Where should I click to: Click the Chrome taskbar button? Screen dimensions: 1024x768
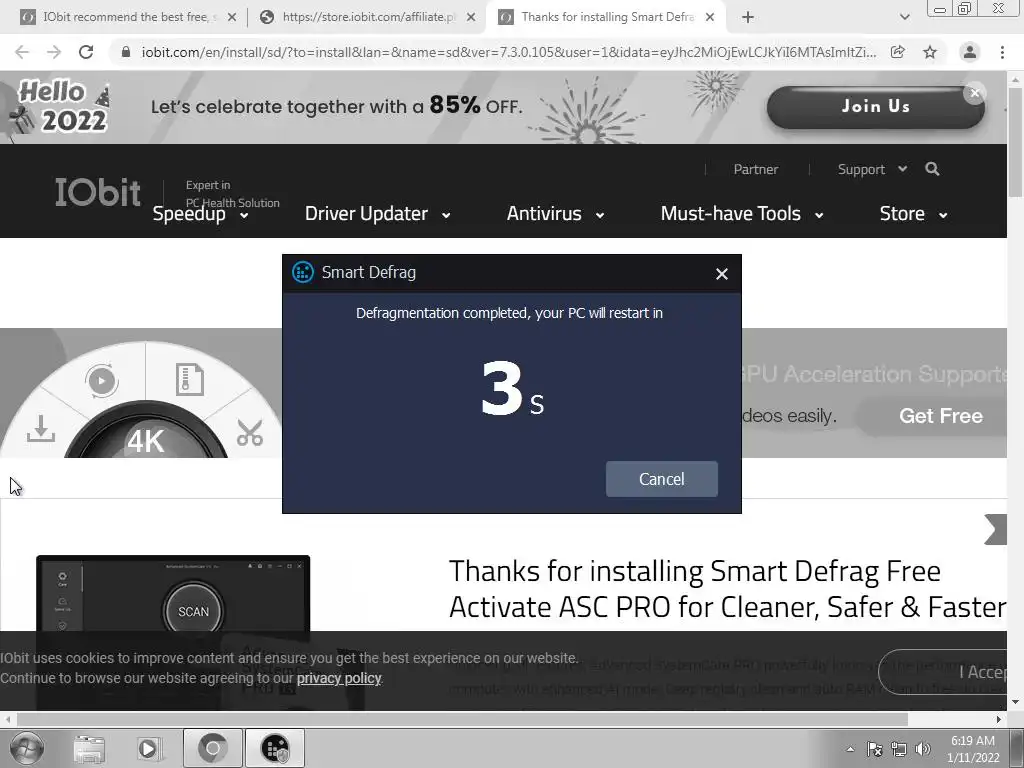[x=213, y=748]
